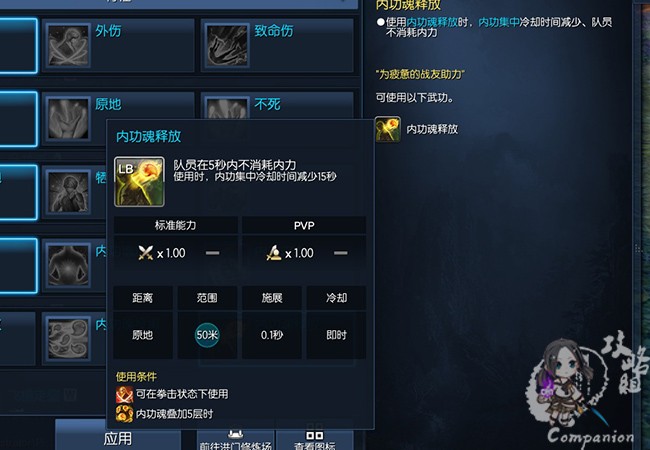The width and height of the screenshot is (650, 450).
Task: Click the LB skill icon in tooltip
Action: pyautogui.click(x=139, y=181)
